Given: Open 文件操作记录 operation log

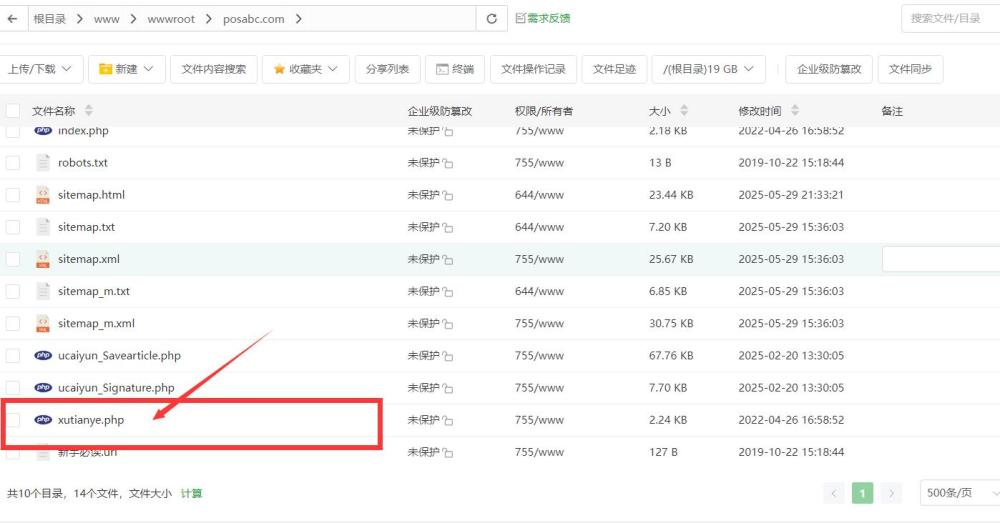Looking at the screenshot, I should 533,69.
